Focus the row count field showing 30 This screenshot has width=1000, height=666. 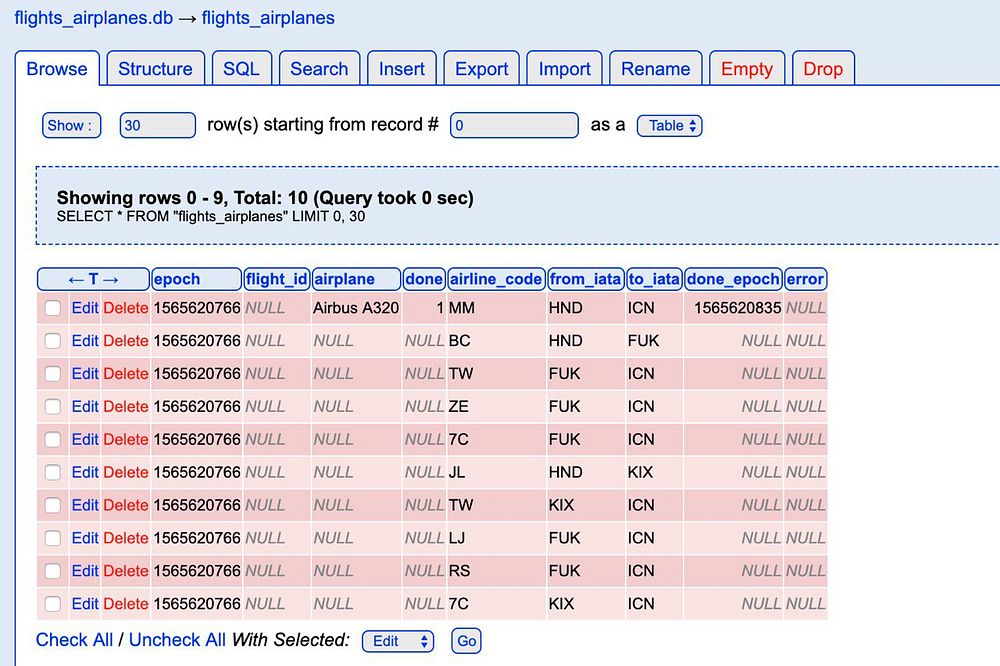[x=158, y=125]
